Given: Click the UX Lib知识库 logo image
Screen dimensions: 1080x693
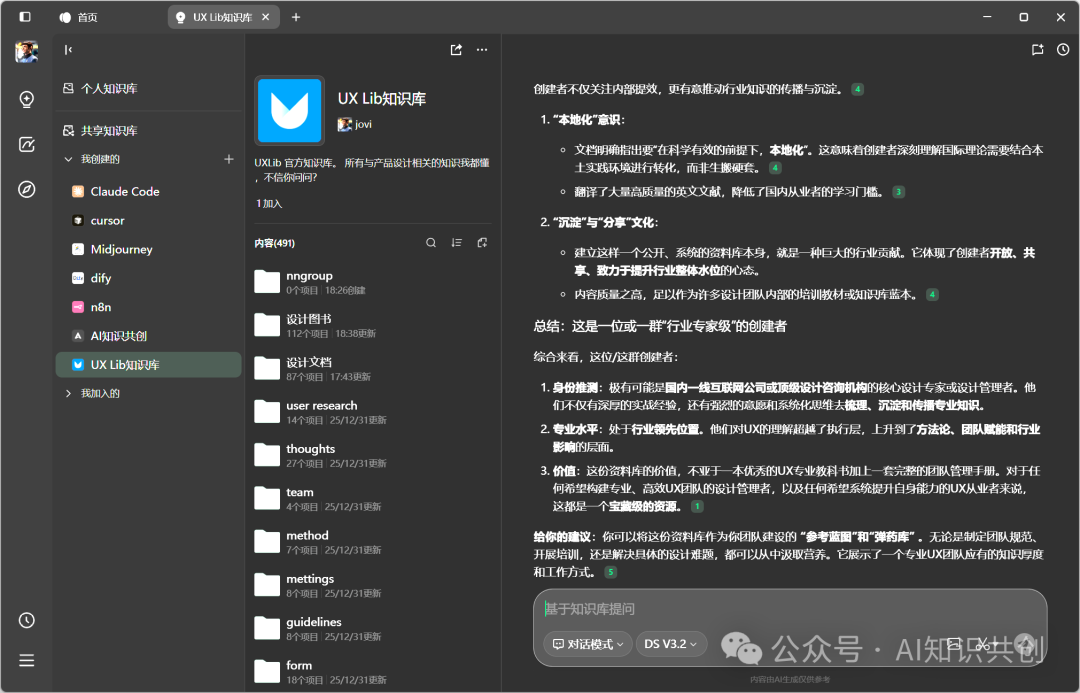Looking at the screenshot, I should click(289, 110).
